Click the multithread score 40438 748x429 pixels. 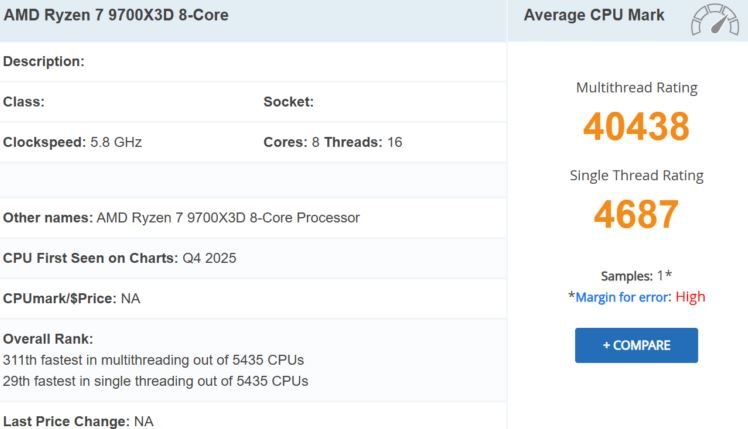636,127
